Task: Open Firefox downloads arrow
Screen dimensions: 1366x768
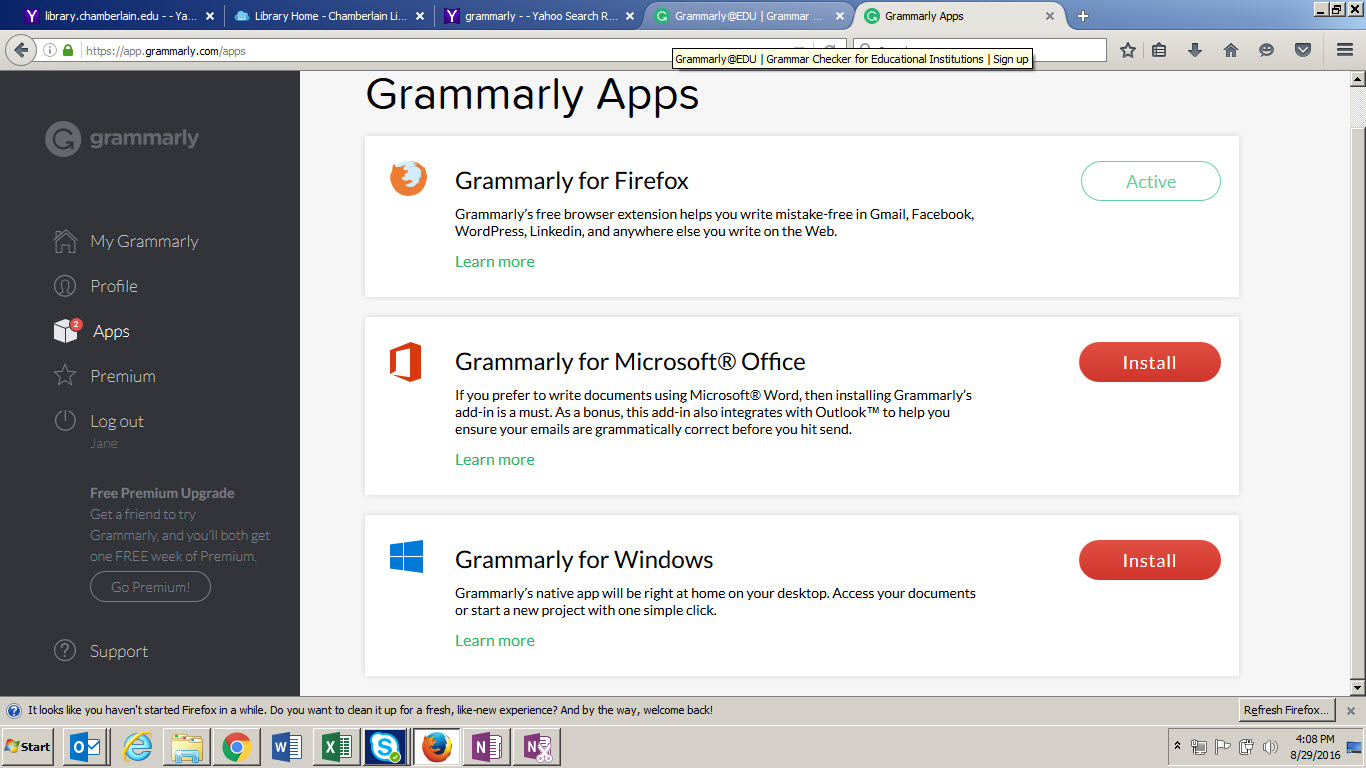Action: pos(1195,50)
